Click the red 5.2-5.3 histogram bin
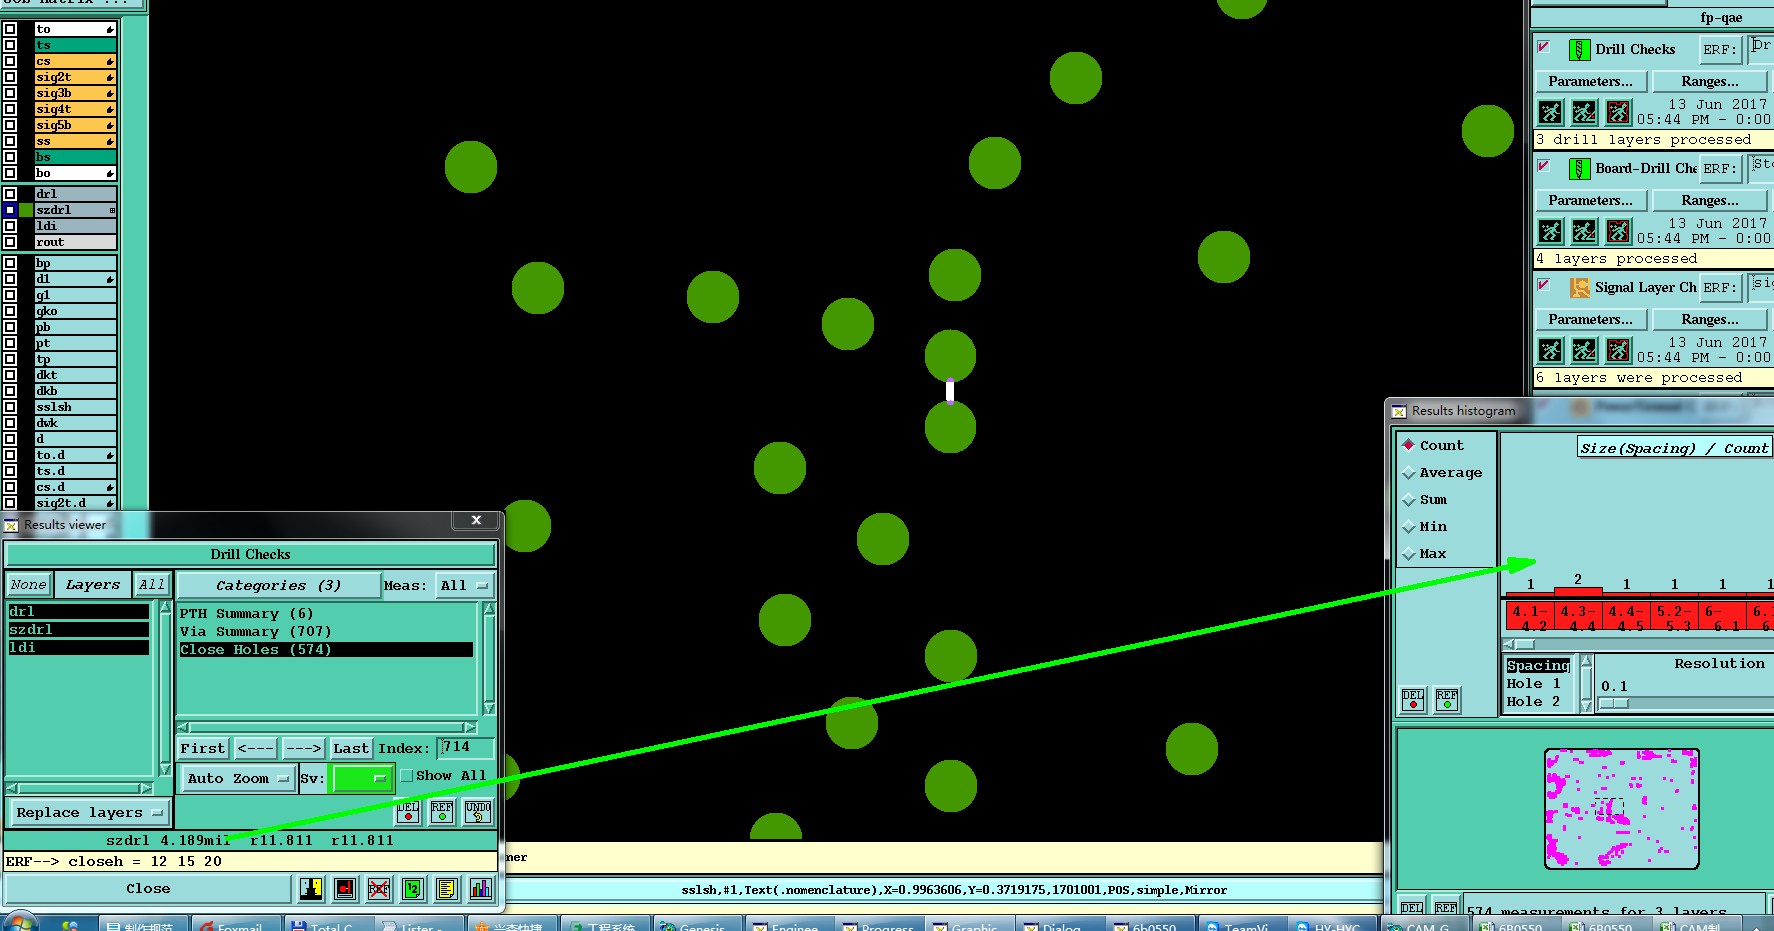 1675,617
